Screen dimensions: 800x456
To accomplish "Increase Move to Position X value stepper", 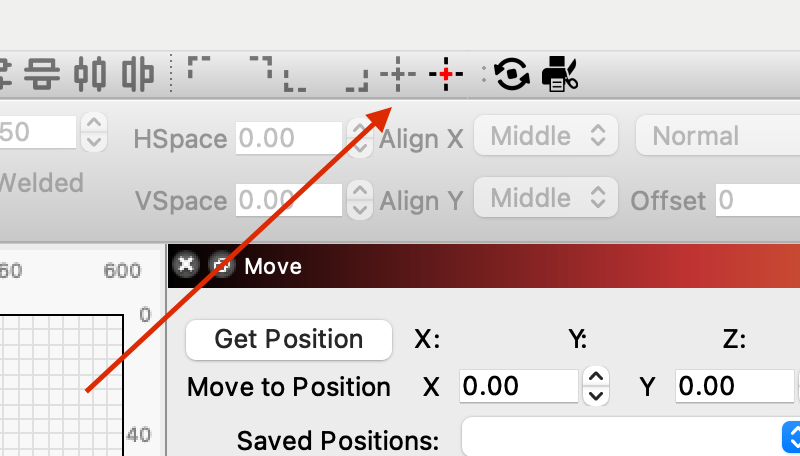I will (x=596, y=377).
